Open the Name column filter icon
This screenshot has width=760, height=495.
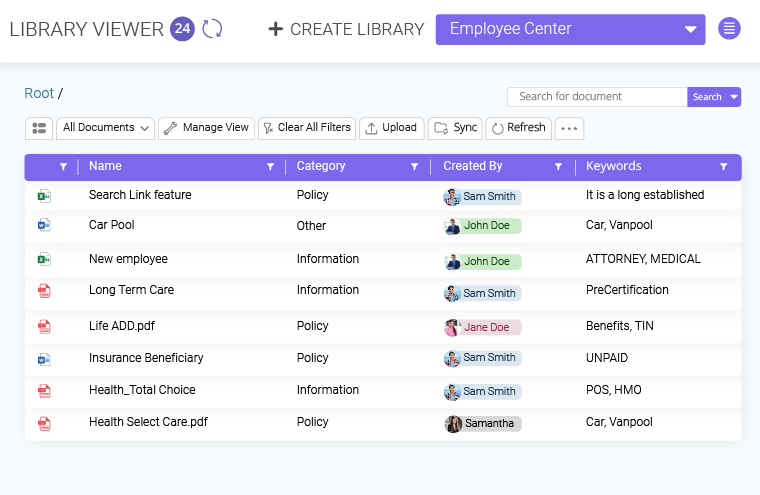[x=270, y=167]
